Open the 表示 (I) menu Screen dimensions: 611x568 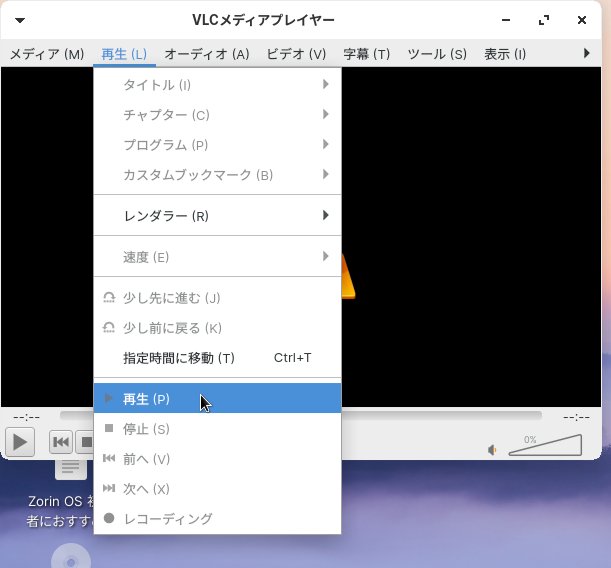pos(505,54)
